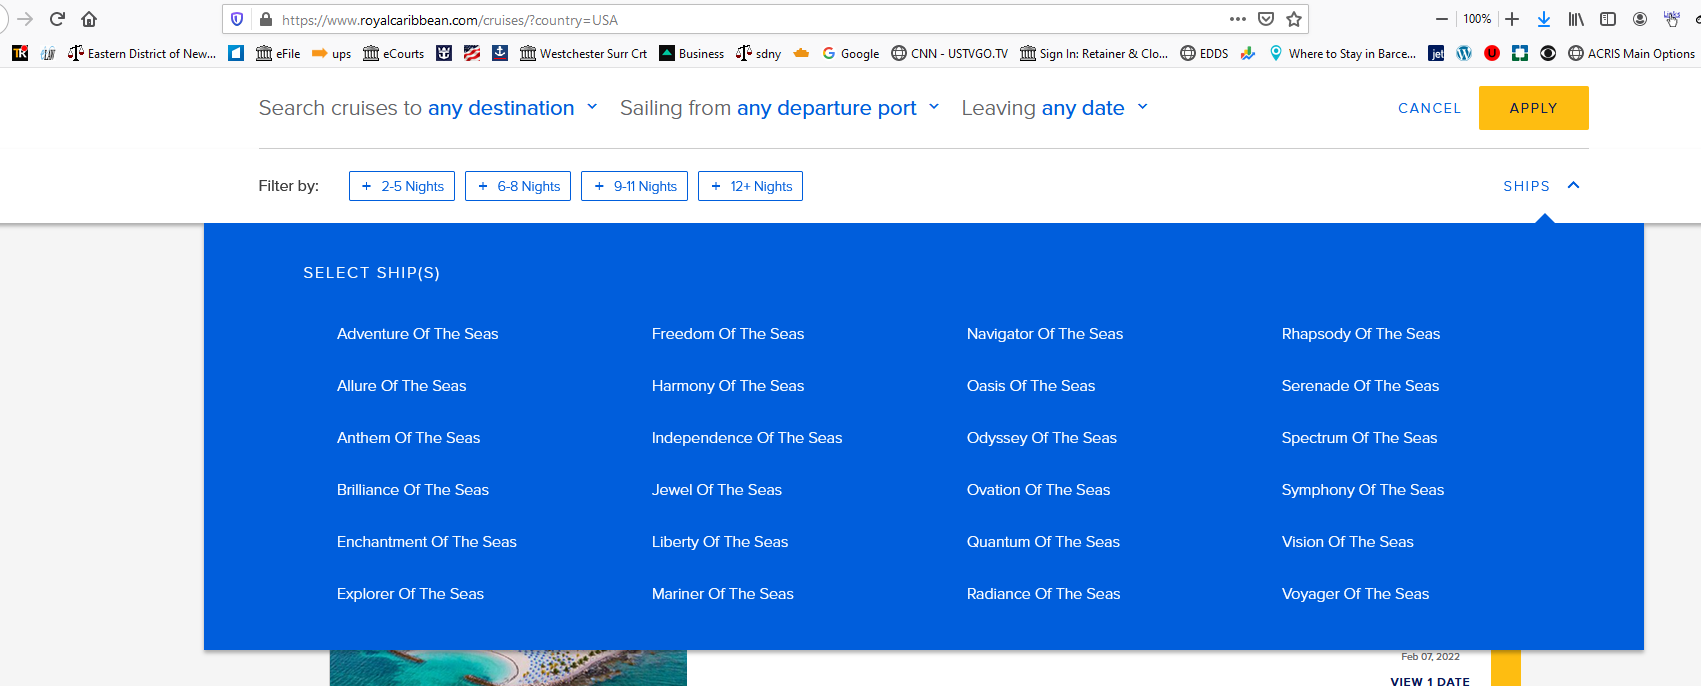Open the anchor bookmark icon
The width and height of the screenshot is (1701, 686).
[x=500, y=53]
